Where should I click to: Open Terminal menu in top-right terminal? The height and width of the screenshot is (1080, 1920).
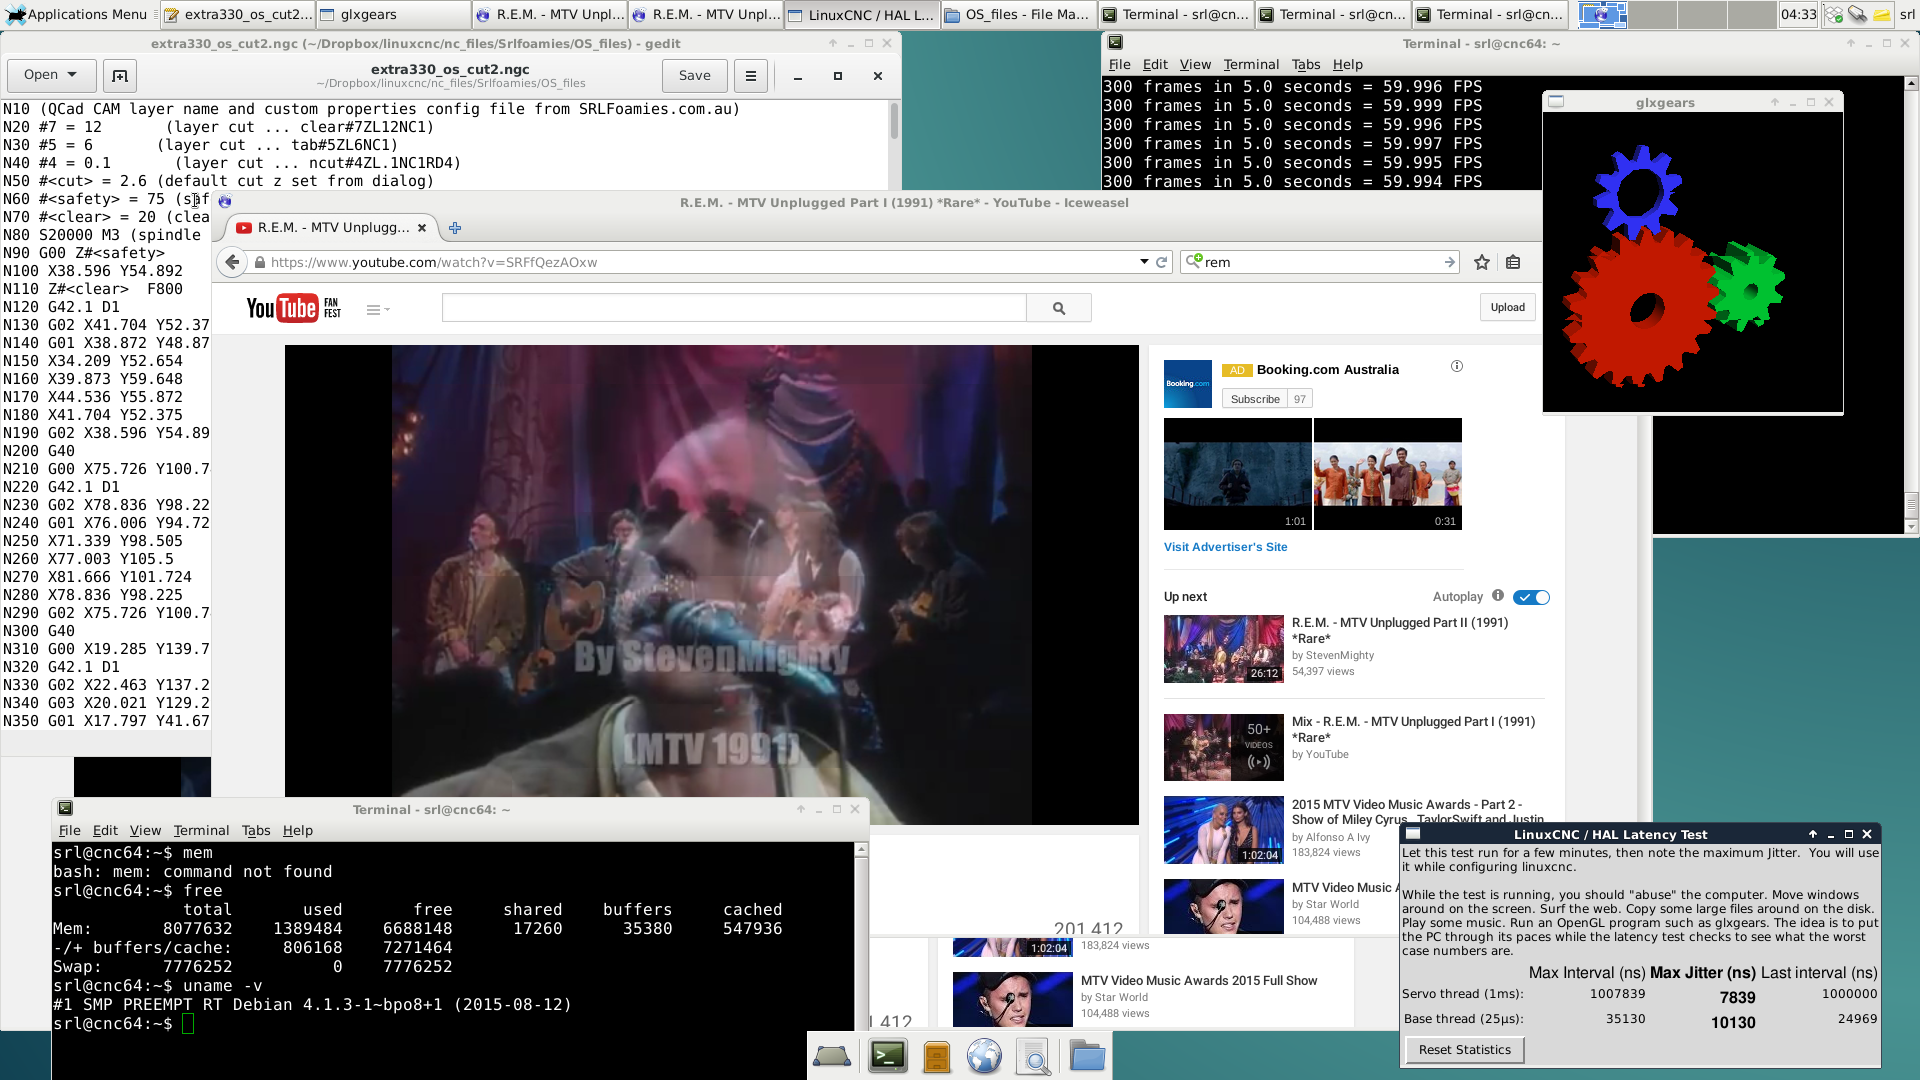click(1251, 64)
